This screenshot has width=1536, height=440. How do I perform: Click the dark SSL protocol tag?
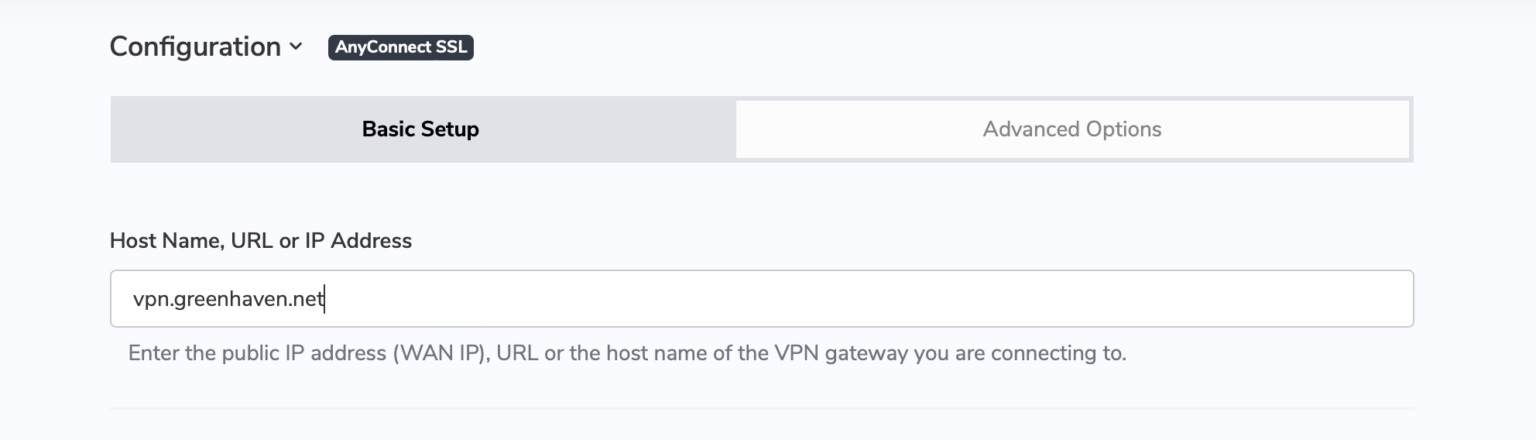click(x=400, y=47)
